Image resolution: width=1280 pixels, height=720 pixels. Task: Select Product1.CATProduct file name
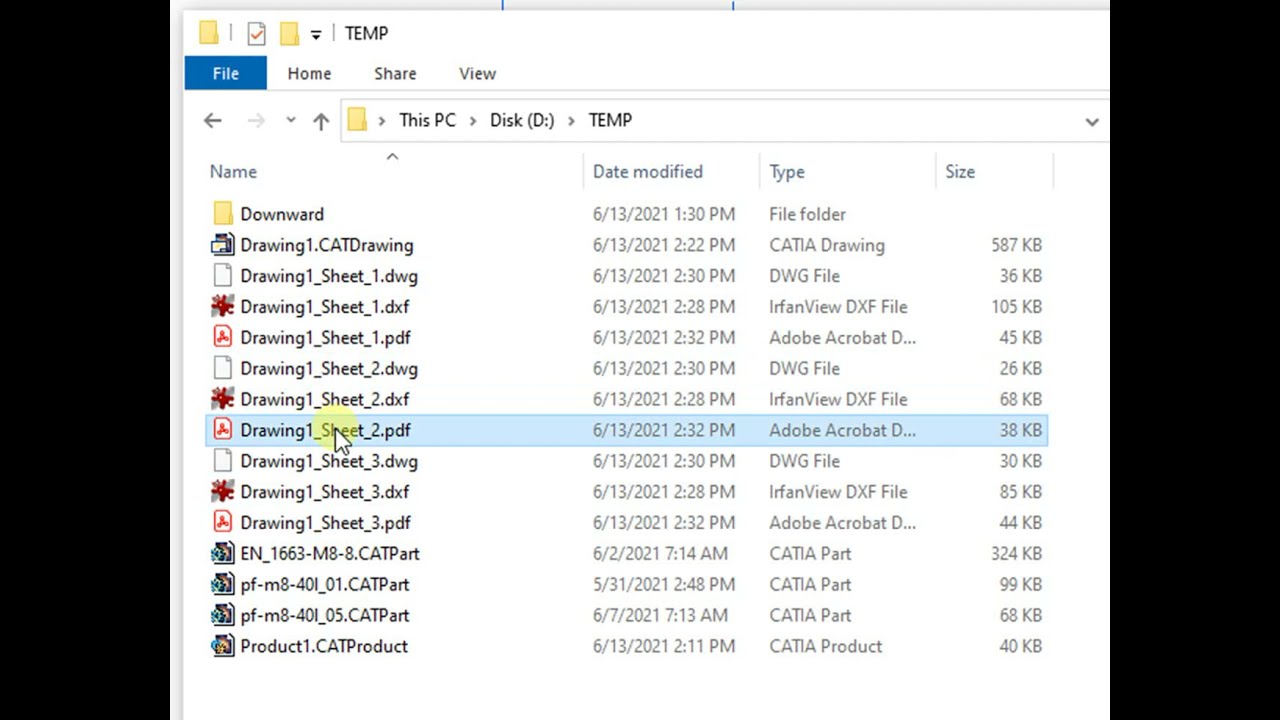click(x=324, y=646)
